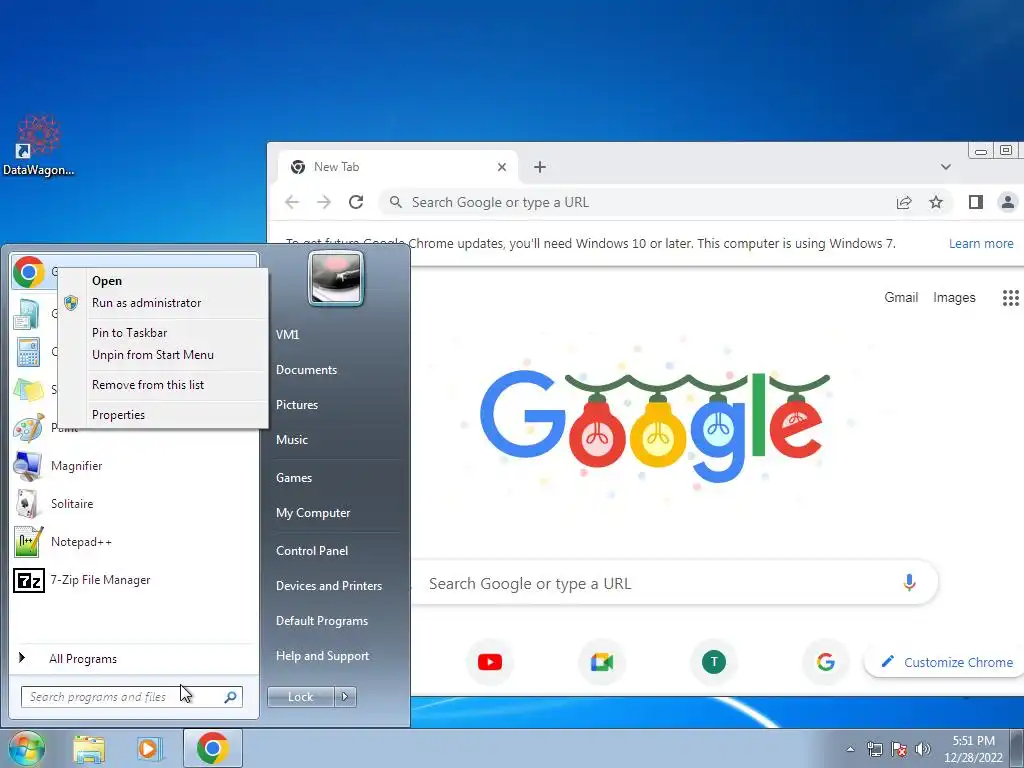Expand the arrow next to Lock
The width and height of the screenshot is (1024, 768).
pyautogui.click(x=345, y=697)
